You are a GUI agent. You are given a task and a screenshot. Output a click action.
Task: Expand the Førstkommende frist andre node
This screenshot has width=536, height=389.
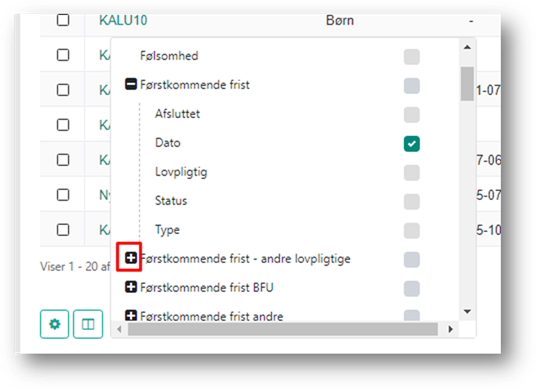click(131, 316)
